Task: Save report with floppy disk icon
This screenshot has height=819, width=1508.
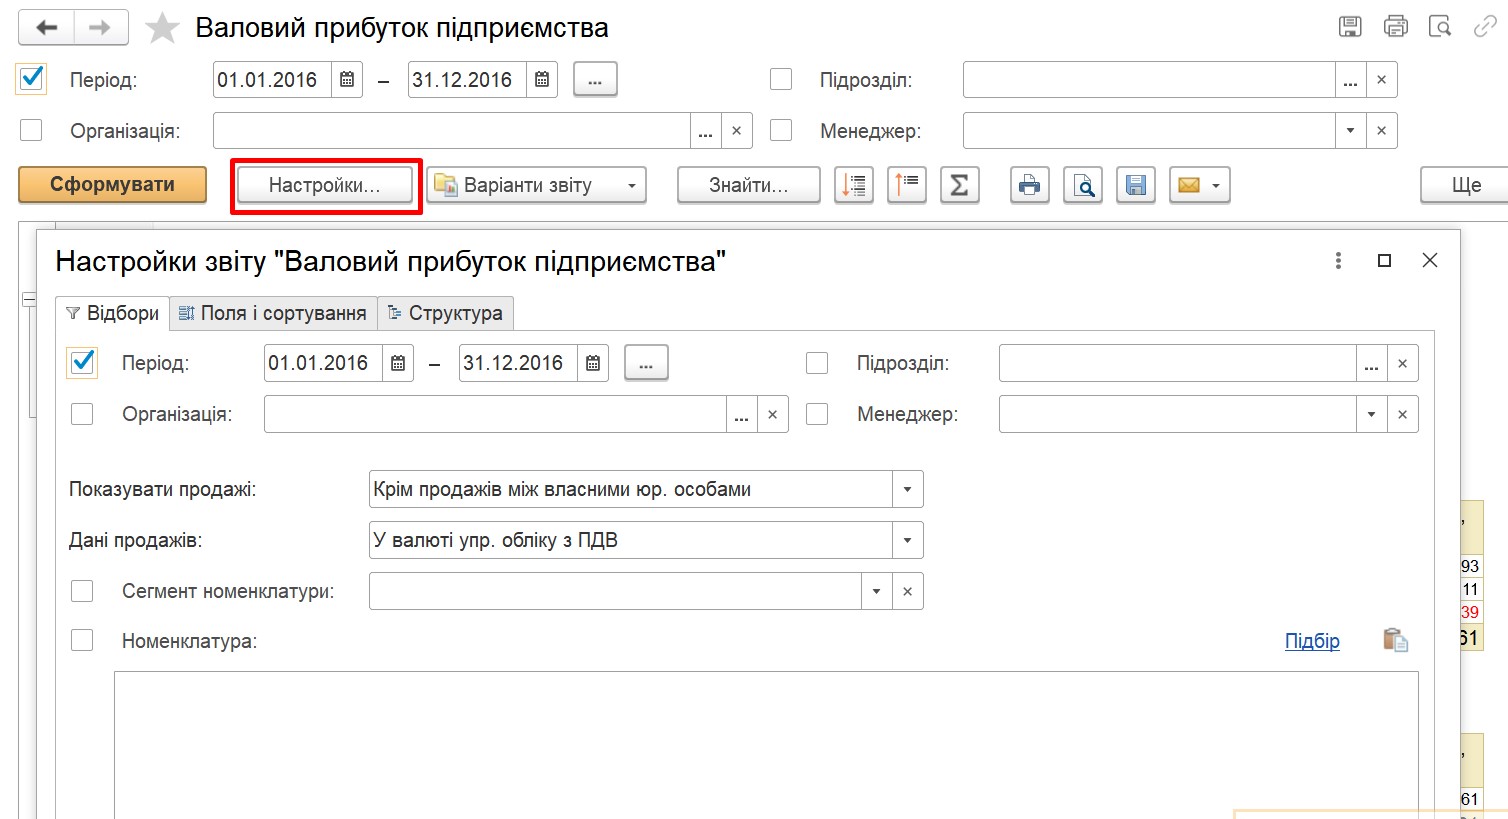Action: tap(1136, 185)
